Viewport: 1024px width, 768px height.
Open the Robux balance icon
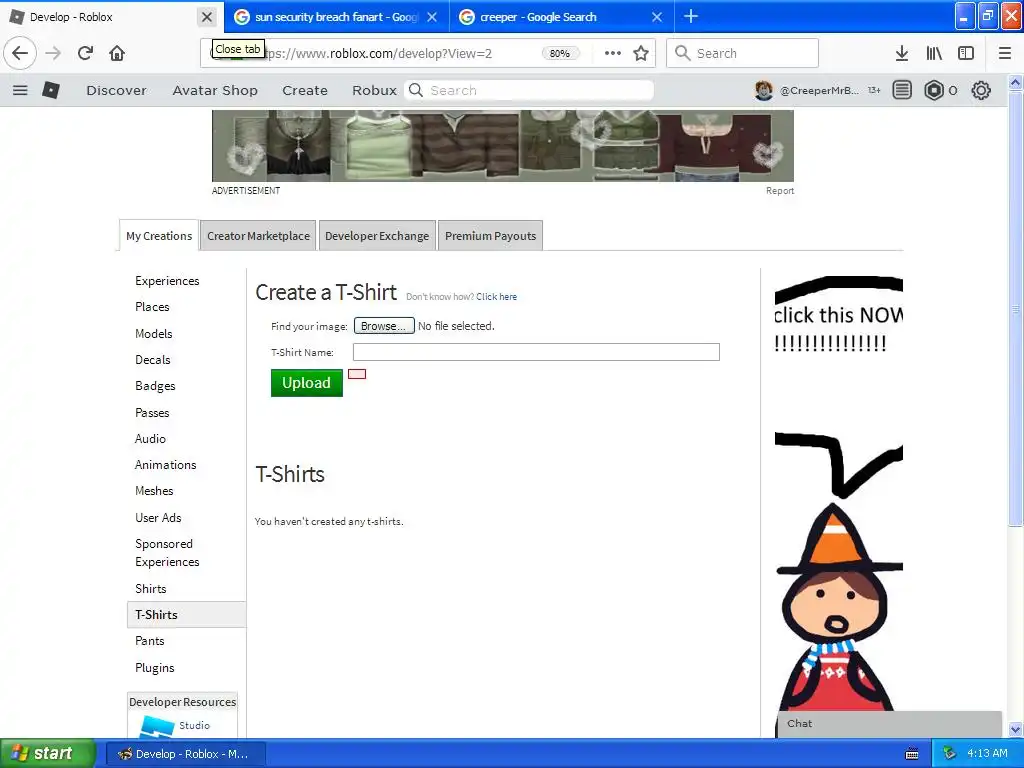(x=934, y=90)
